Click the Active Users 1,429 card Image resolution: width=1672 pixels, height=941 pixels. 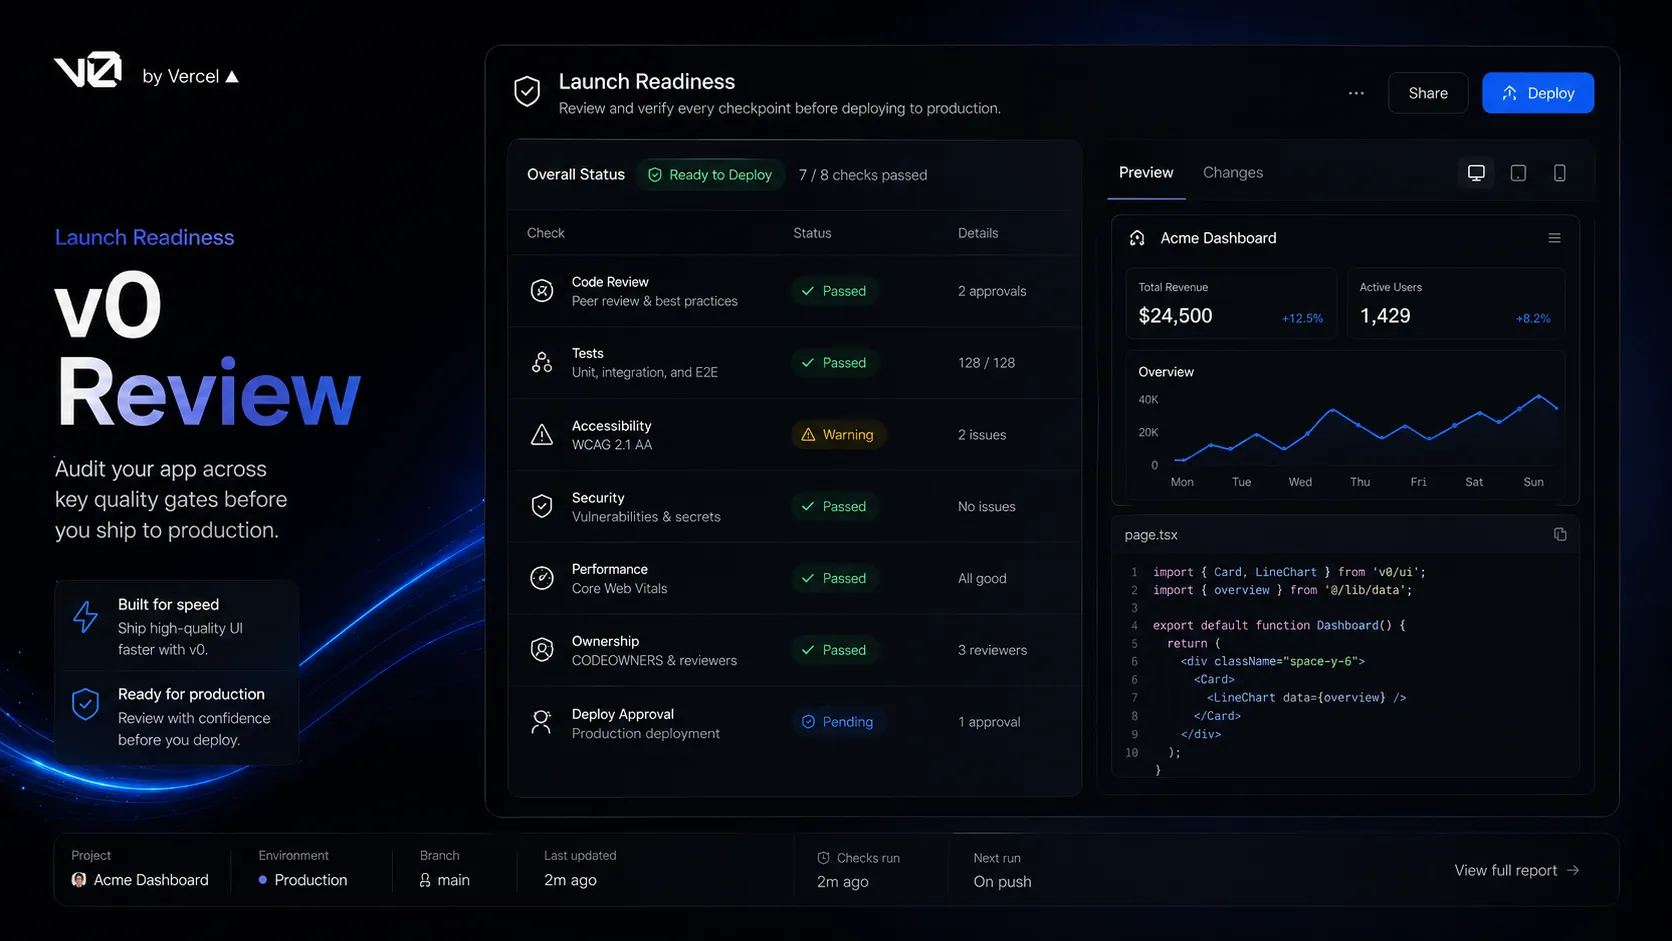point(1456,303)
